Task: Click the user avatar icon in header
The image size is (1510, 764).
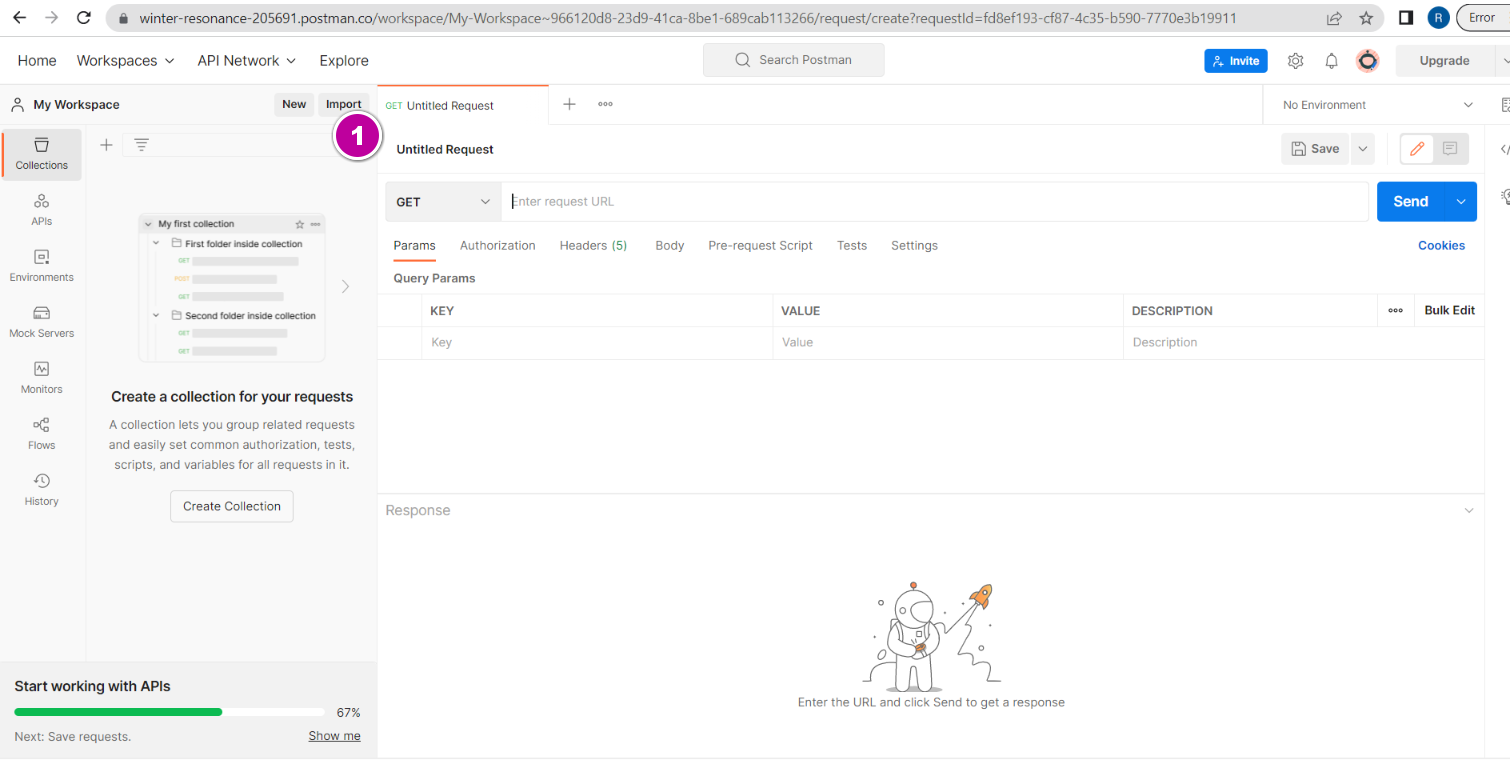Action: pos(1367,61)
